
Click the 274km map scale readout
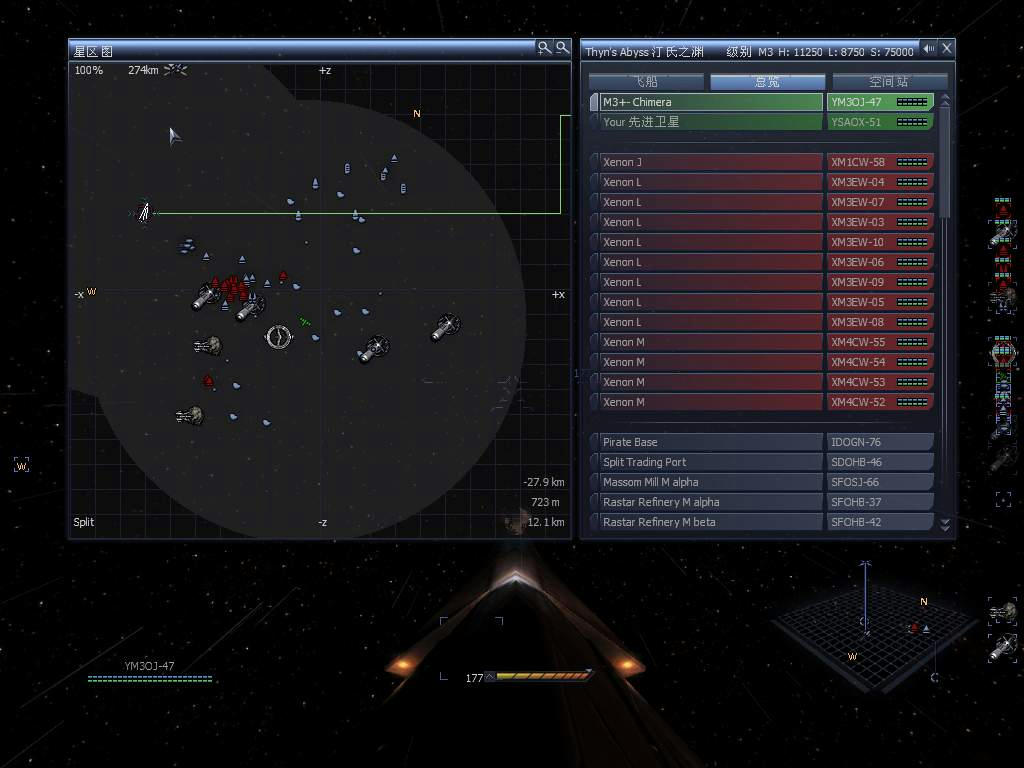pyautogui.click(x=143, y=70)
